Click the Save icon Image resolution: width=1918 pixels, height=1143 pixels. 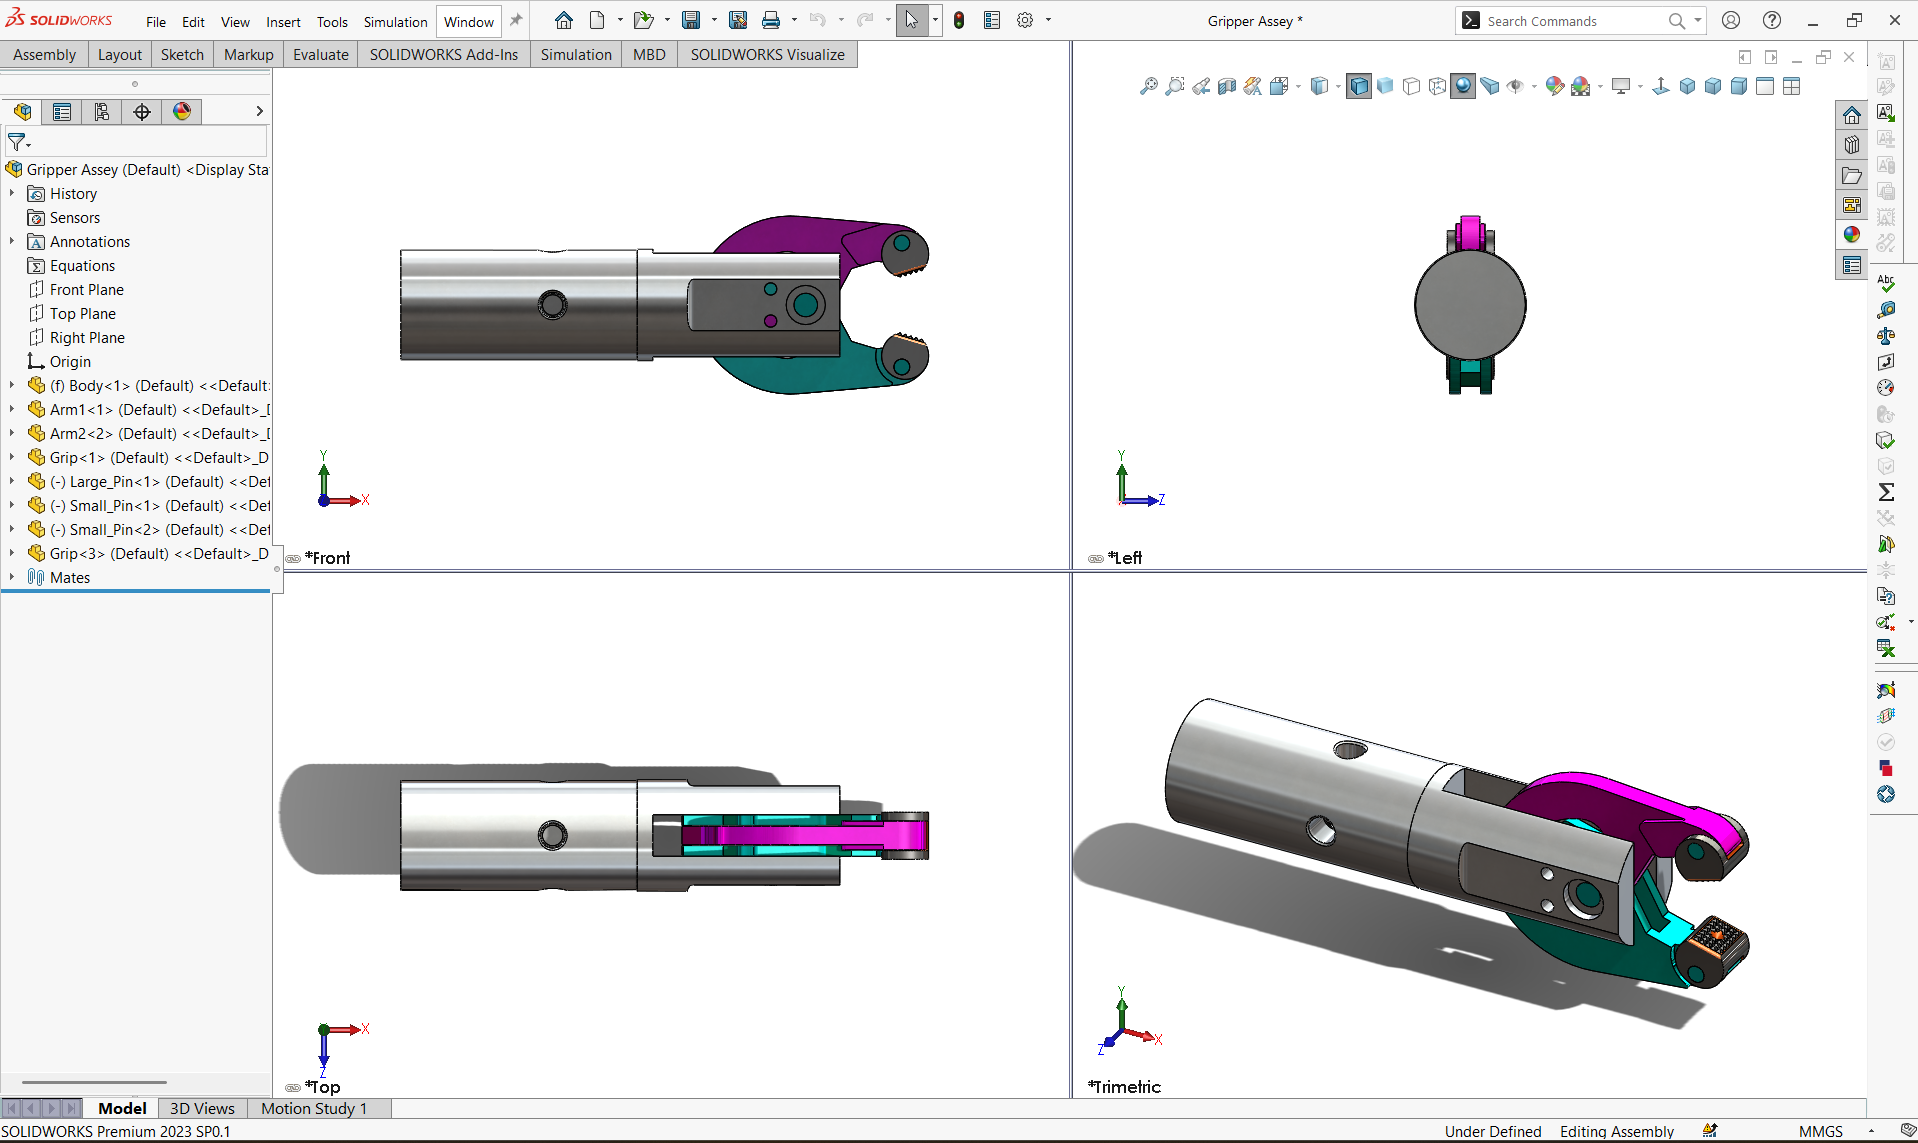[691, 20]
